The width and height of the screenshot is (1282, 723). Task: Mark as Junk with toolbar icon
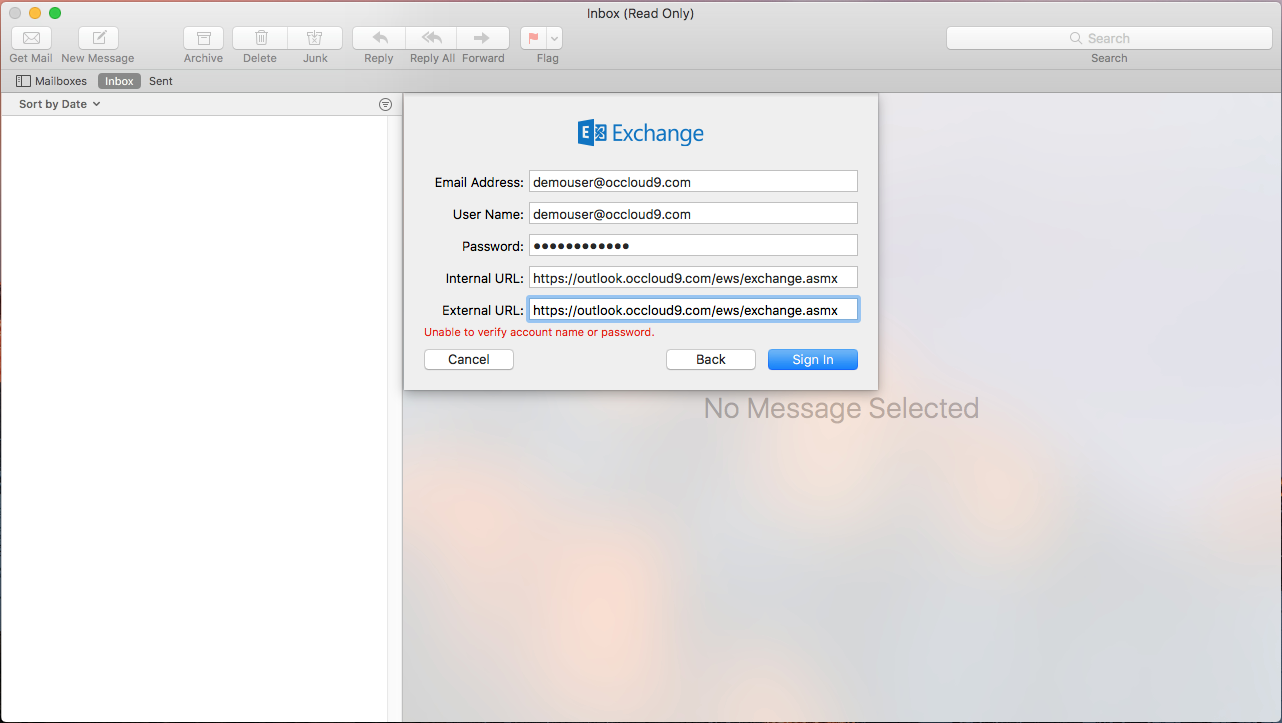pos(315,38)
